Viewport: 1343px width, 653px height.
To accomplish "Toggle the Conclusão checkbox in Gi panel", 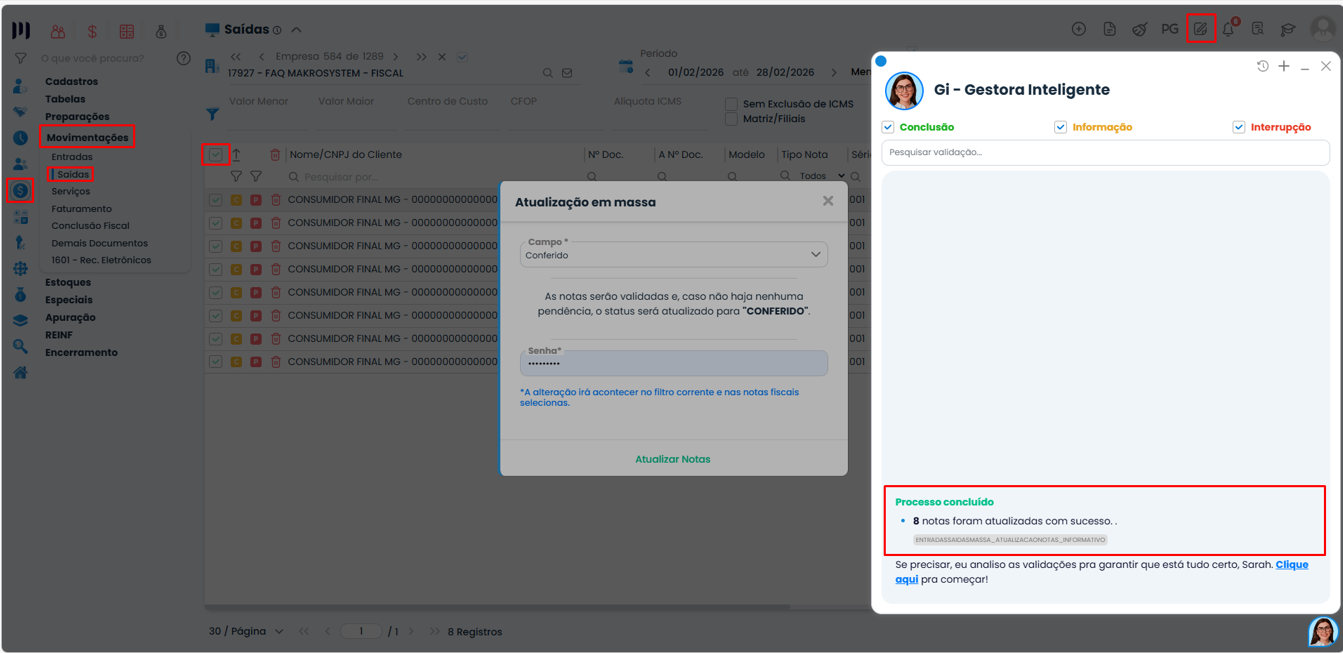I will coord(888,127).
